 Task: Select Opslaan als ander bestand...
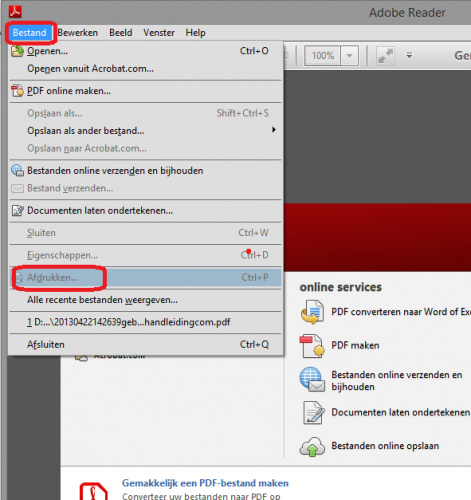[146, 131]
